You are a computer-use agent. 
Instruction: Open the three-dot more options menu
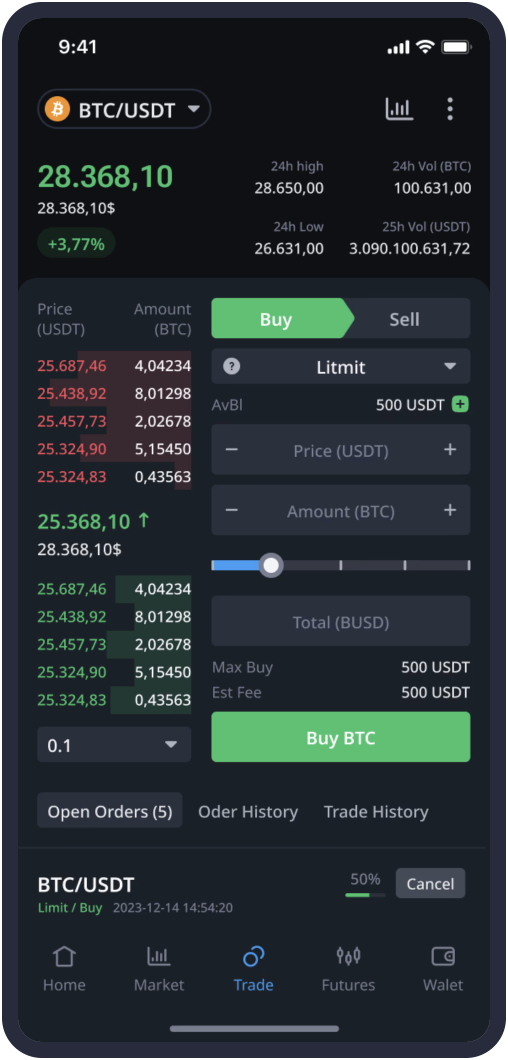(450, 109)
